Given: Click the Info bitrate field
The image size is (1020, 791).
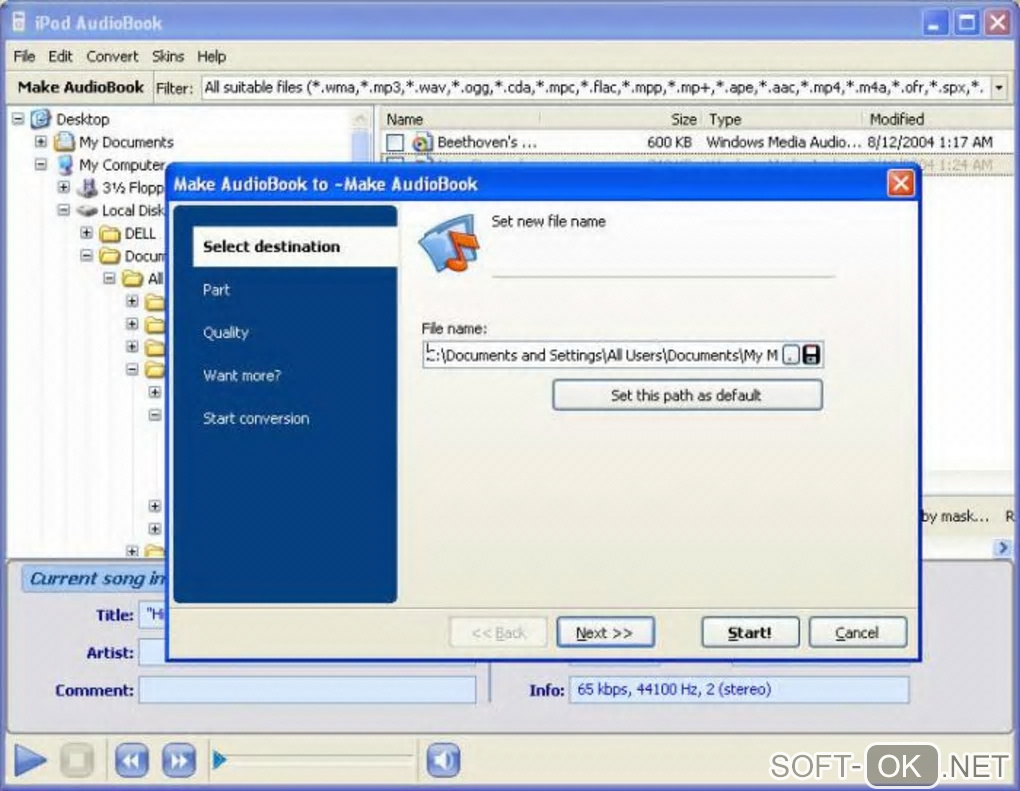Looking at the screenshot, I should 739,690.
